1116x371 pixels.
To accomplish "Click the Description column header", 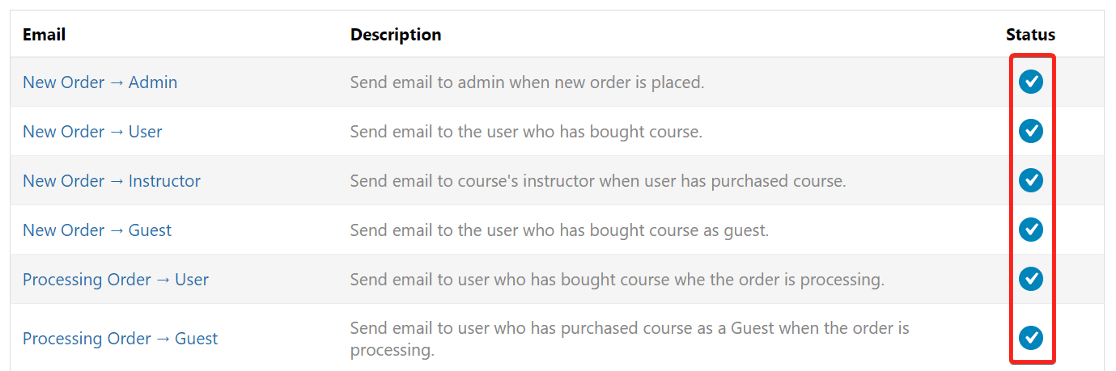I will 396,34.
